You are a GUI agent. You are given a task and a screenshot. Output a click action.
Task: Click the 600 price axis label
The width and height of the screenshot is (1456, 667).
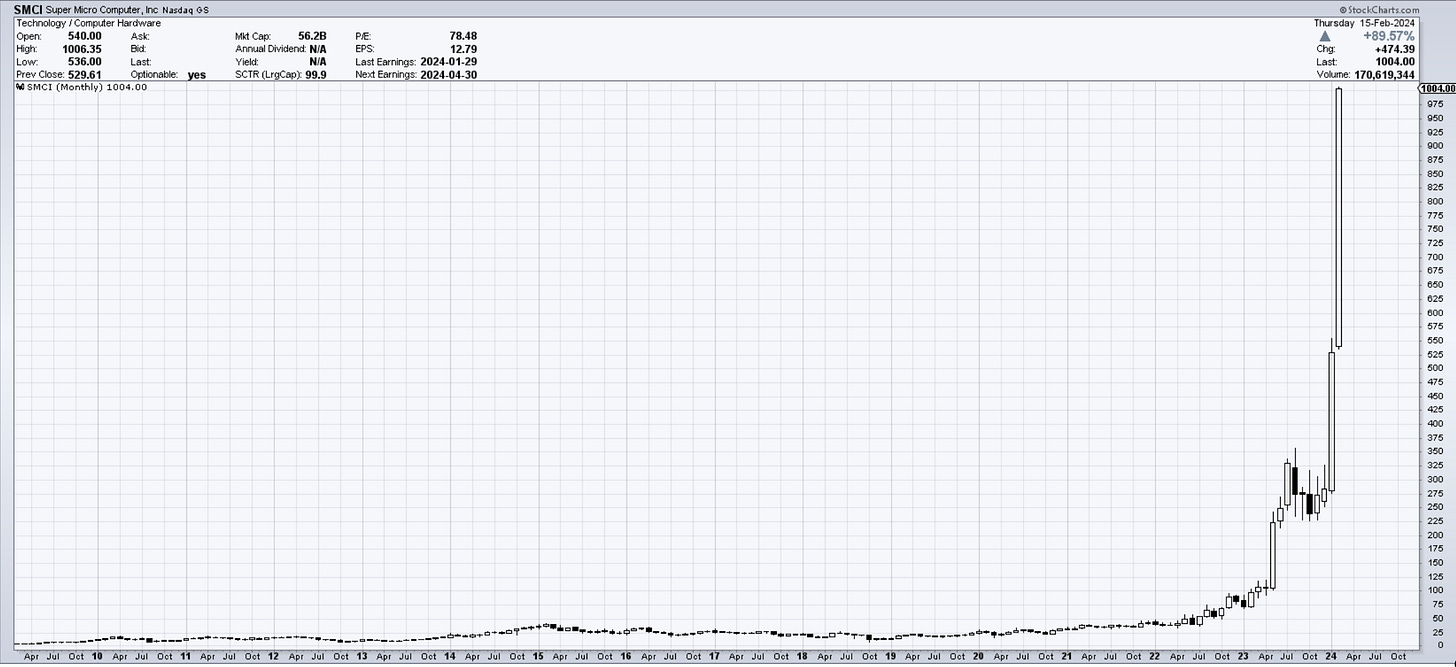coord(1433,312)
